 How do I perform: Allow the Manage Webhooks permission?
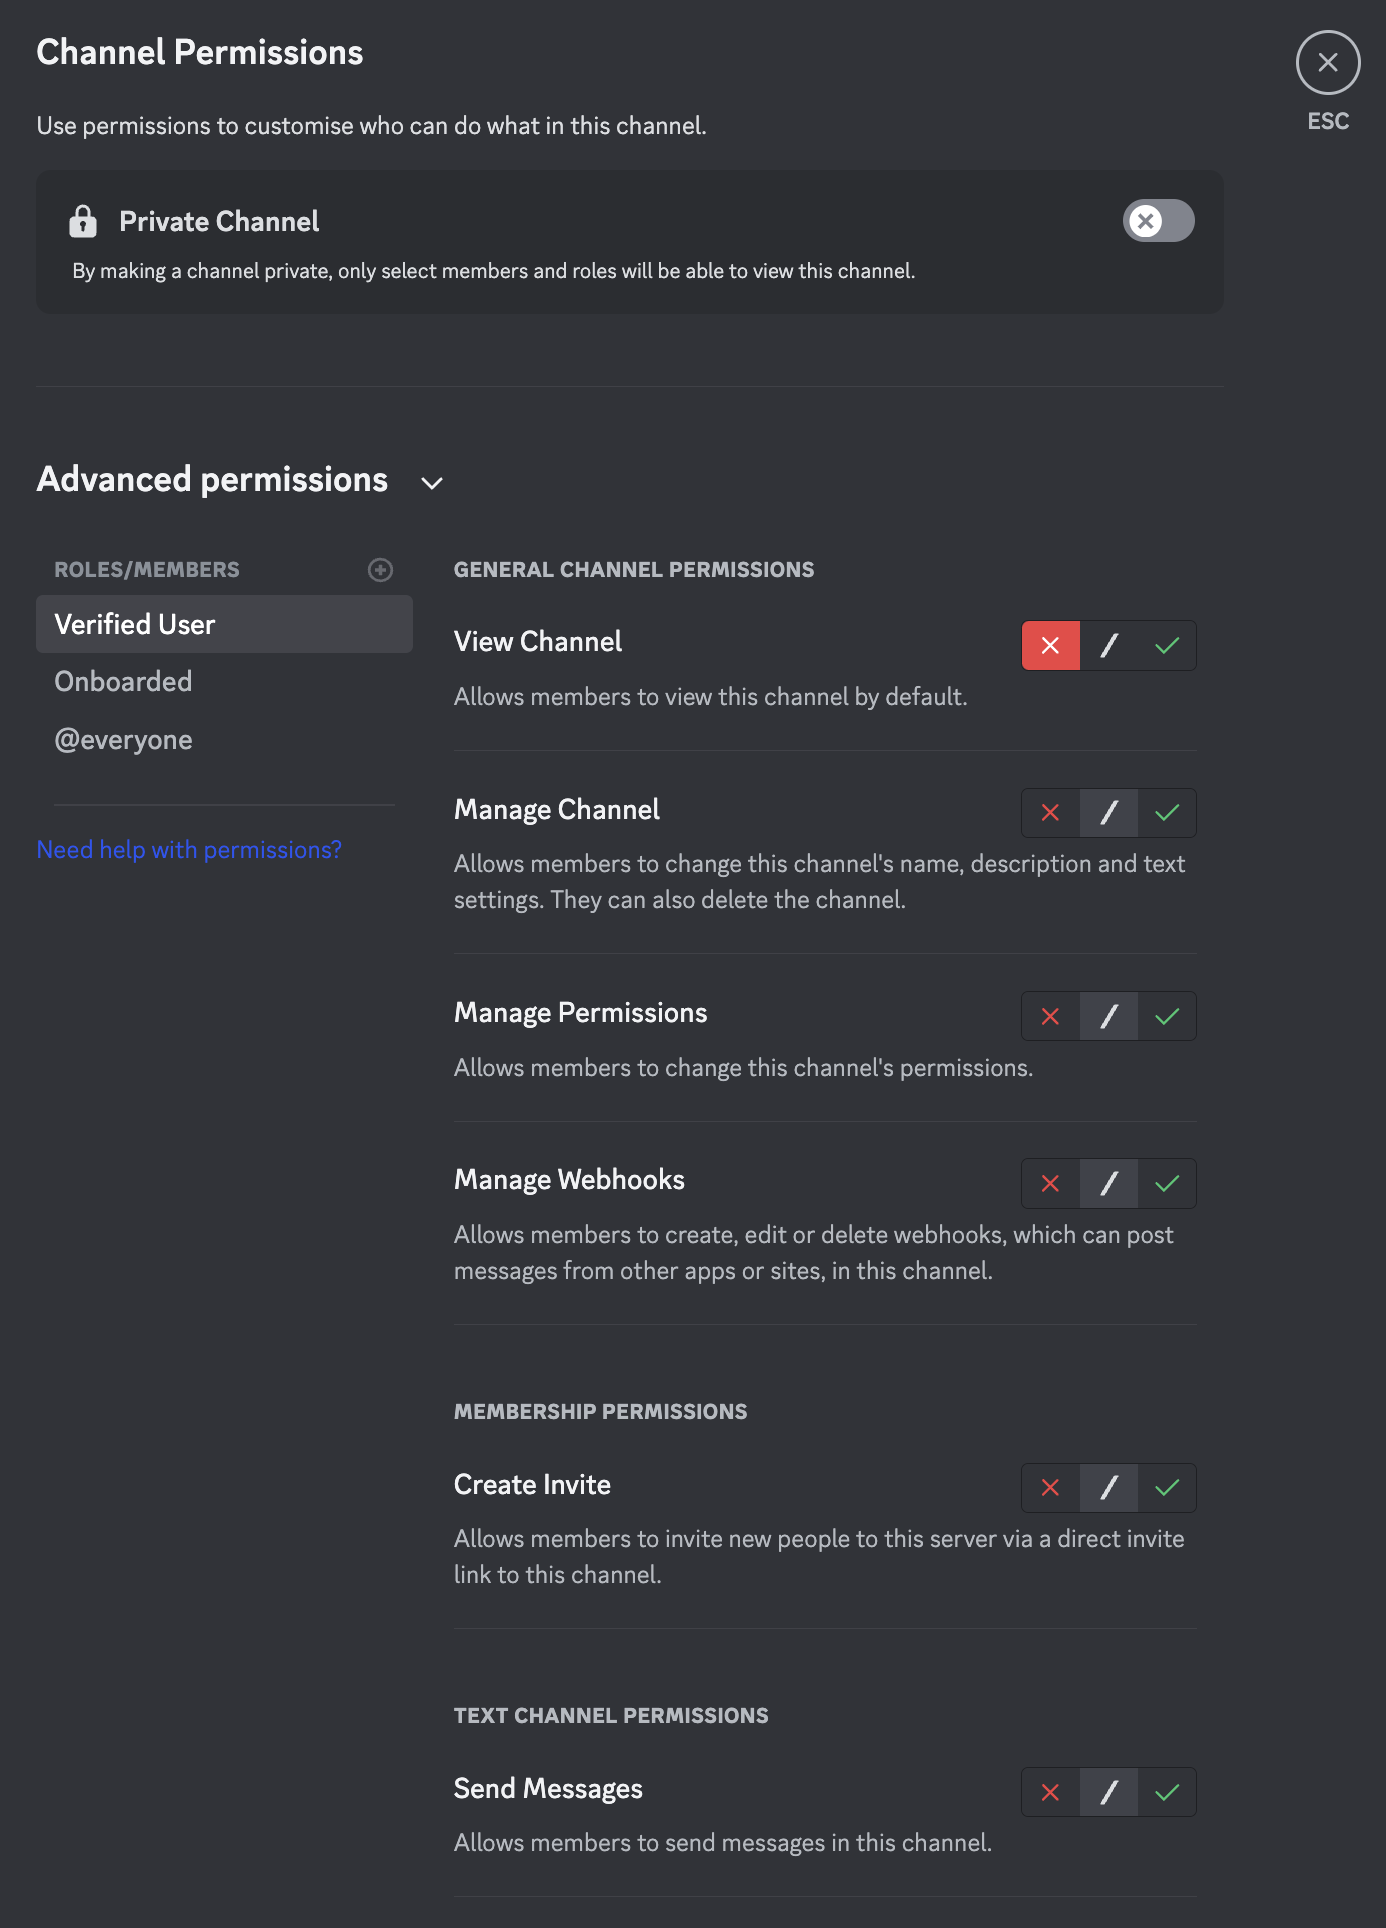(1167, 1184)
